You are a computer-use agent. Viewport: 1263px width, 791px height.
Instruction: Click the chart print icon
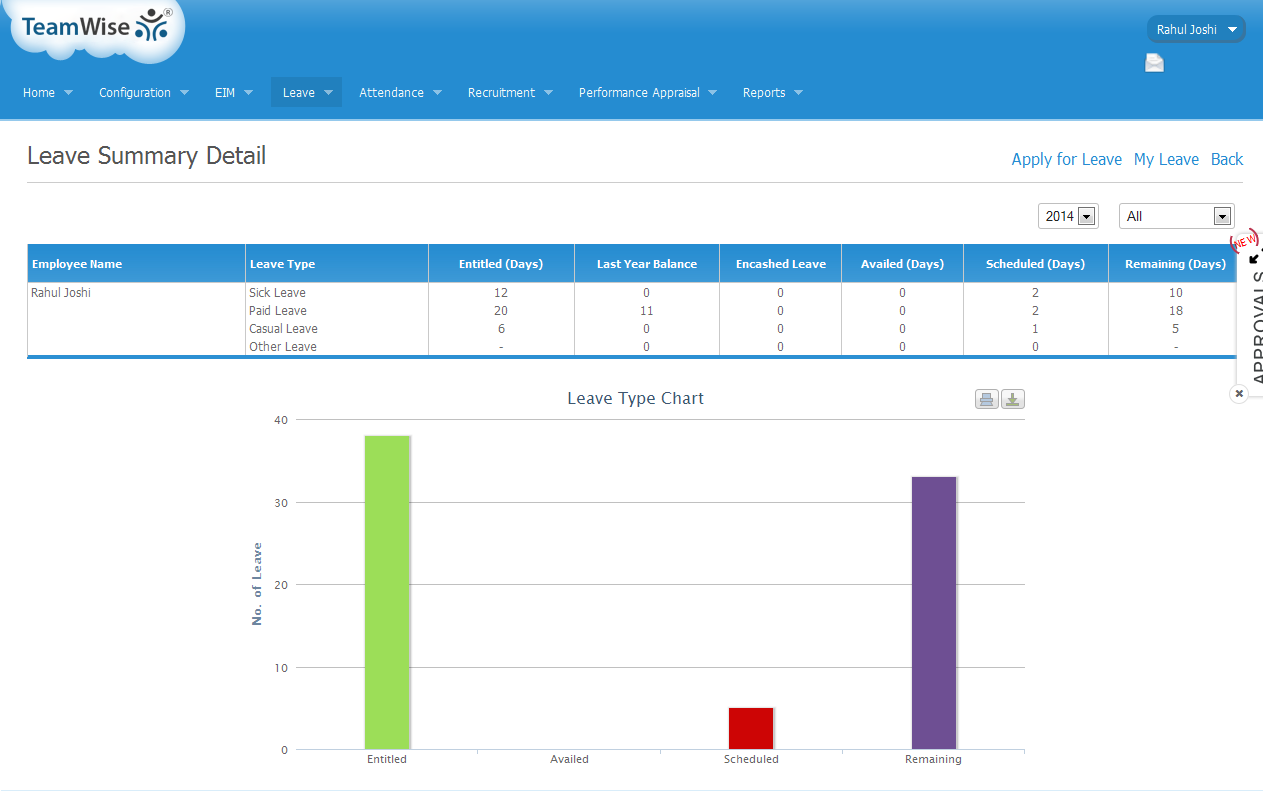point(987,400)
